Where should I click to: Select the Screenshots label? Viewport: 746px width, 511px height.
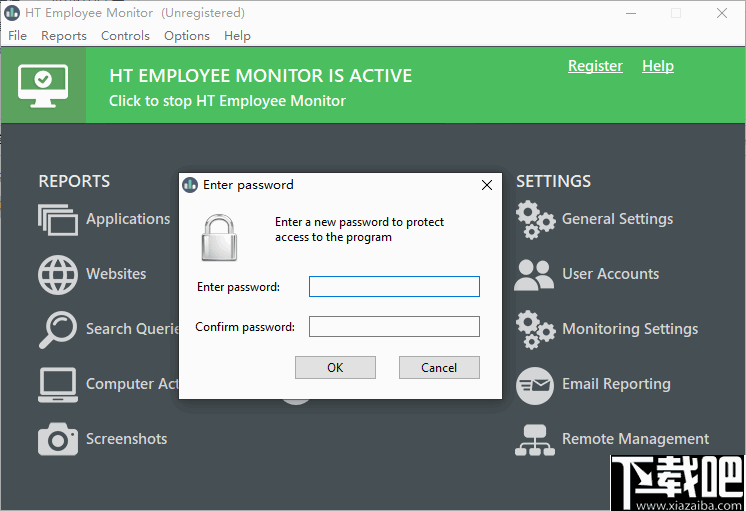(x=127, y=439)
